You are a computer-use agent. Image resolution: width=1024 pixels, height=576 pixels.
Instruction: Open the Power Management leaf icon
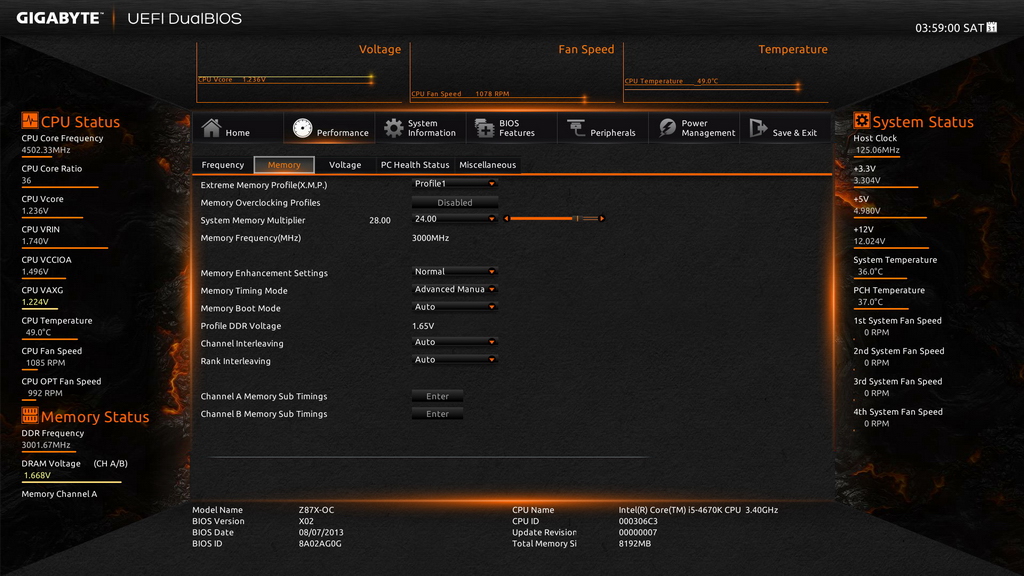[667, 128]
